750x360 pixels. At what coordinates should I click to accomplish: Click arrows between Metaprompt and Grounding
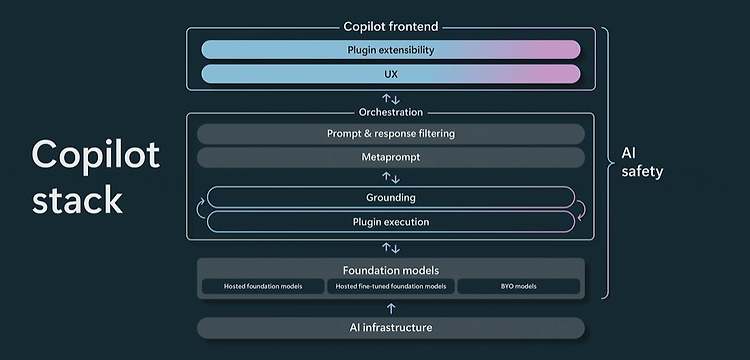point(390,178)
